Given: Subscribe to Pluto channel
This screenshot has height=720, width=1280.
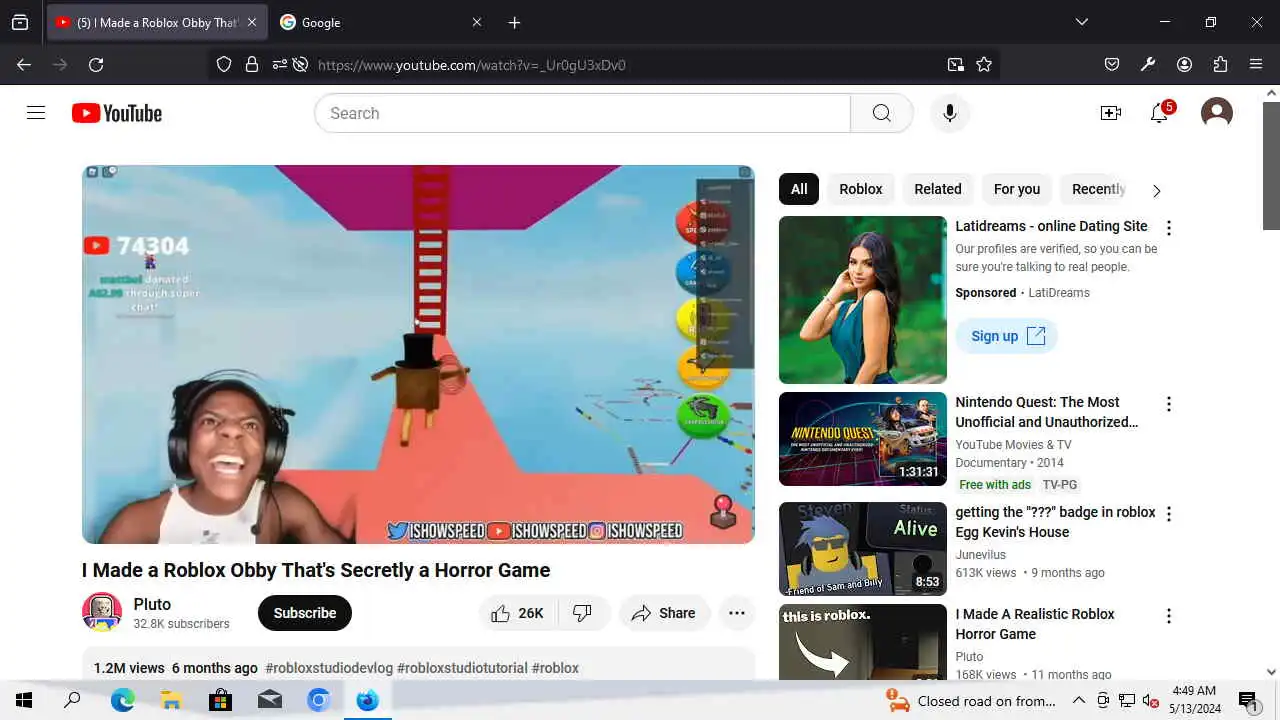Looking at the screenshot, I should (305, 613).
